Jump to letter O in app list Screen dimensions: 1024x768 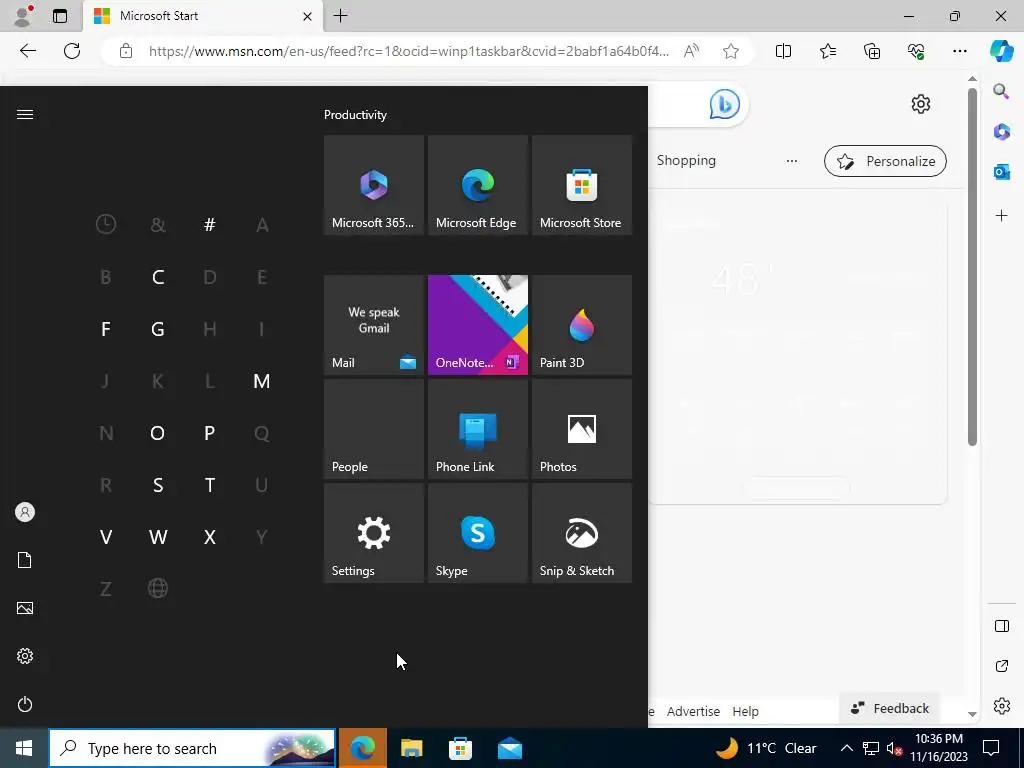[158, 433]
